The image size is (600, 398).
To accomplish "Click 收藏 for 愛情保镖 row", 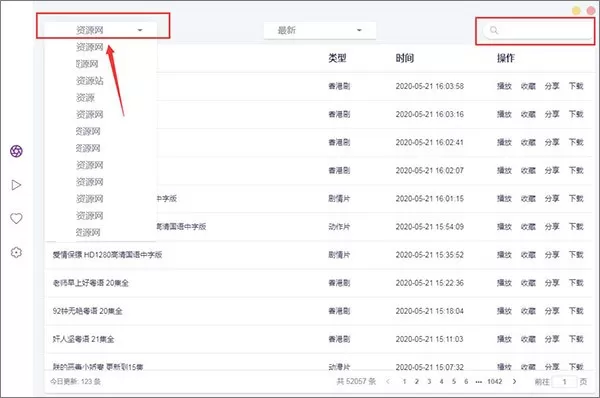I will tap(528, 254).
